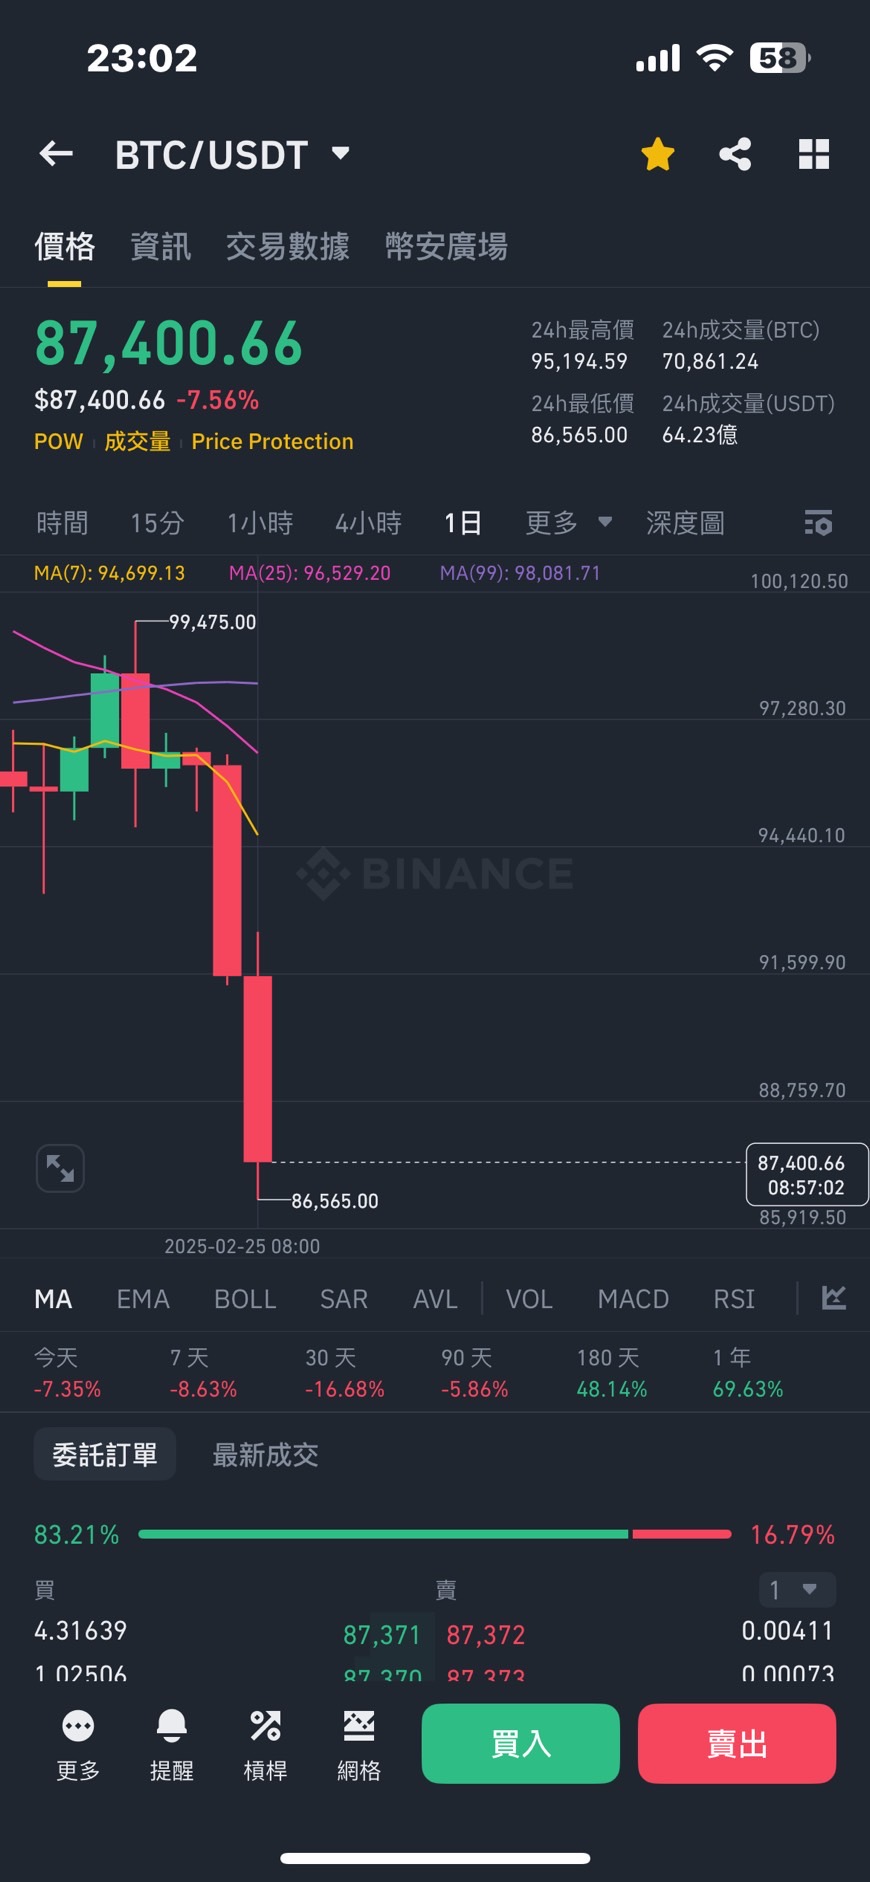The width and height of the screenshot is (870, 1882).
Task: Toggle the MACD indicator
Action: (633, 1299)
